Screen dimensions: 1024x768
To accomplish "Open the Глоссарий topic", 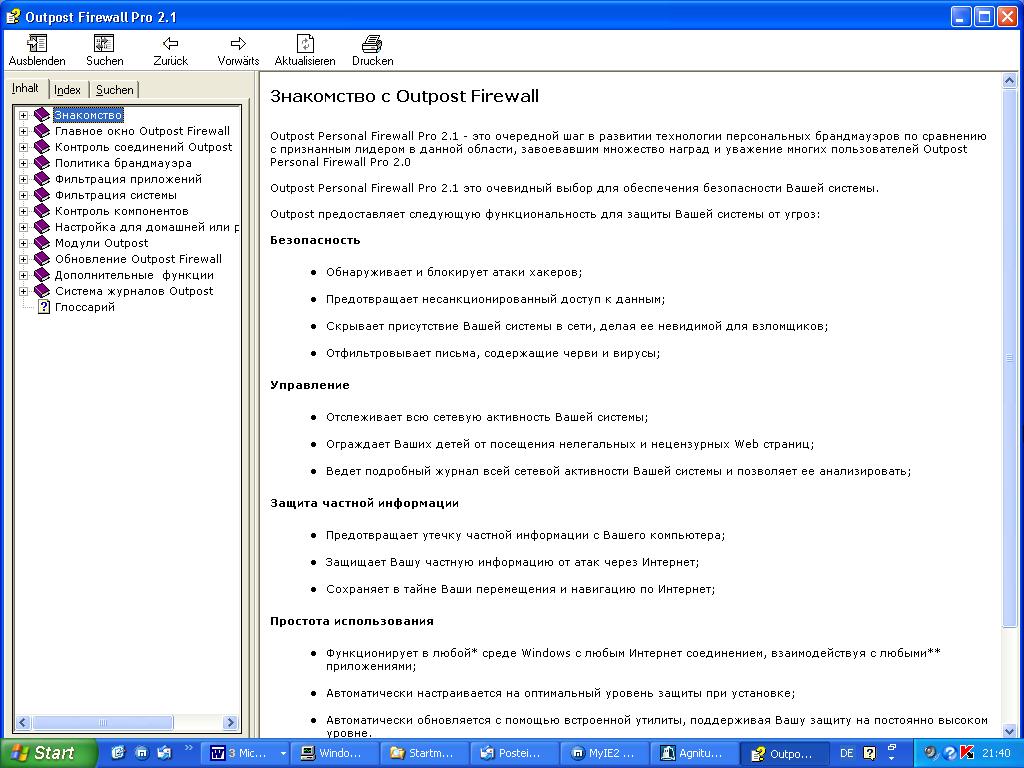I will 85,307.
